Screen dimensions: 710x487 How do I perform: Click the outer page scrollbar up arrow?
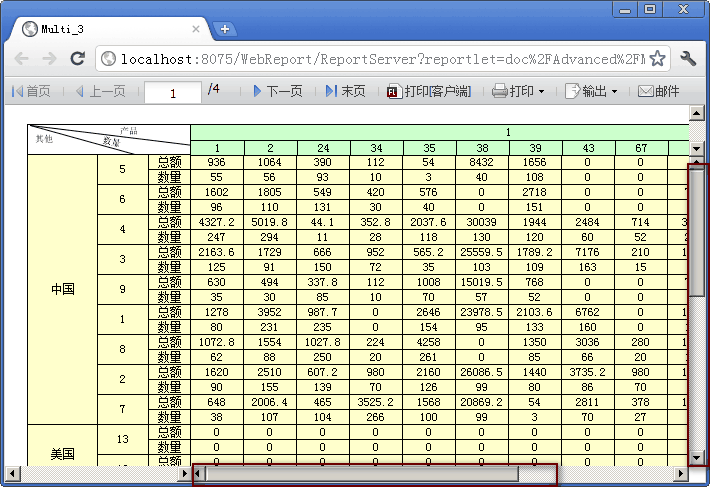click(x=696, y=113)
